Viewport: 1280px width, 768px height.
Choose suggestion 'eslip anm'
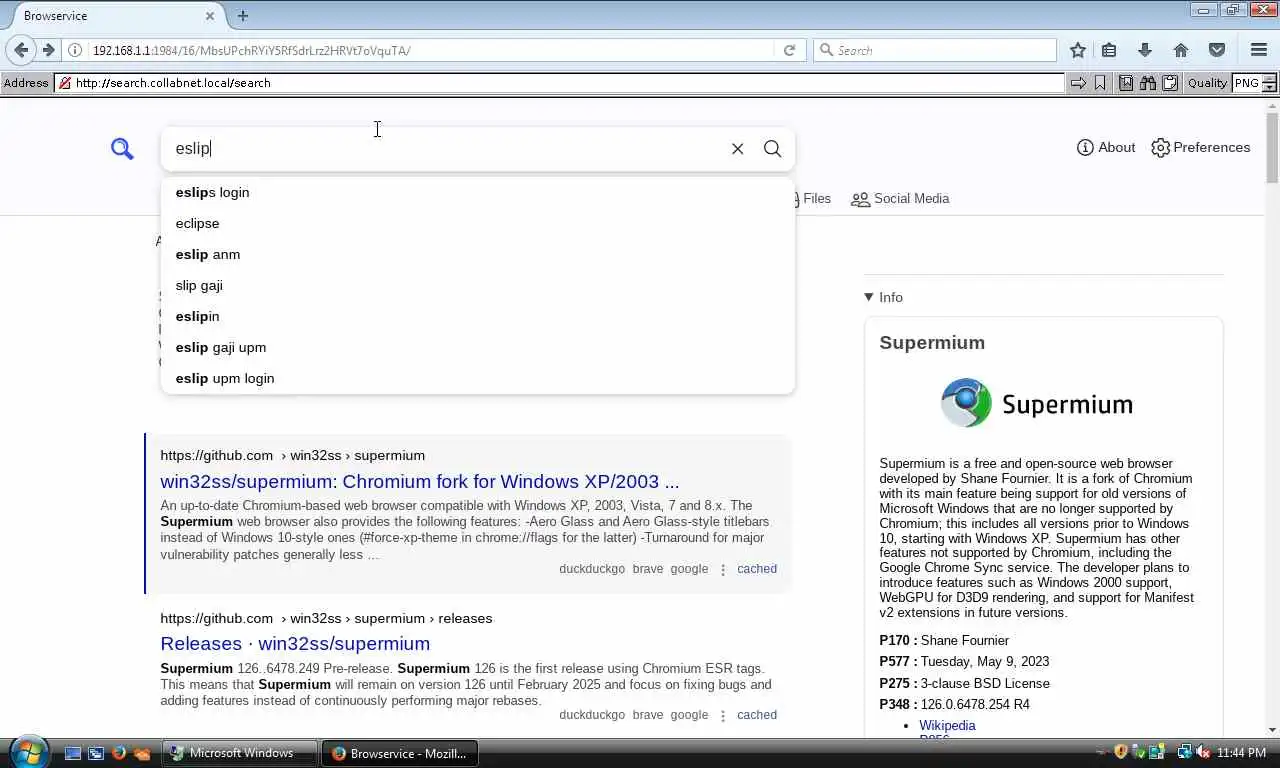coord(478,254)
